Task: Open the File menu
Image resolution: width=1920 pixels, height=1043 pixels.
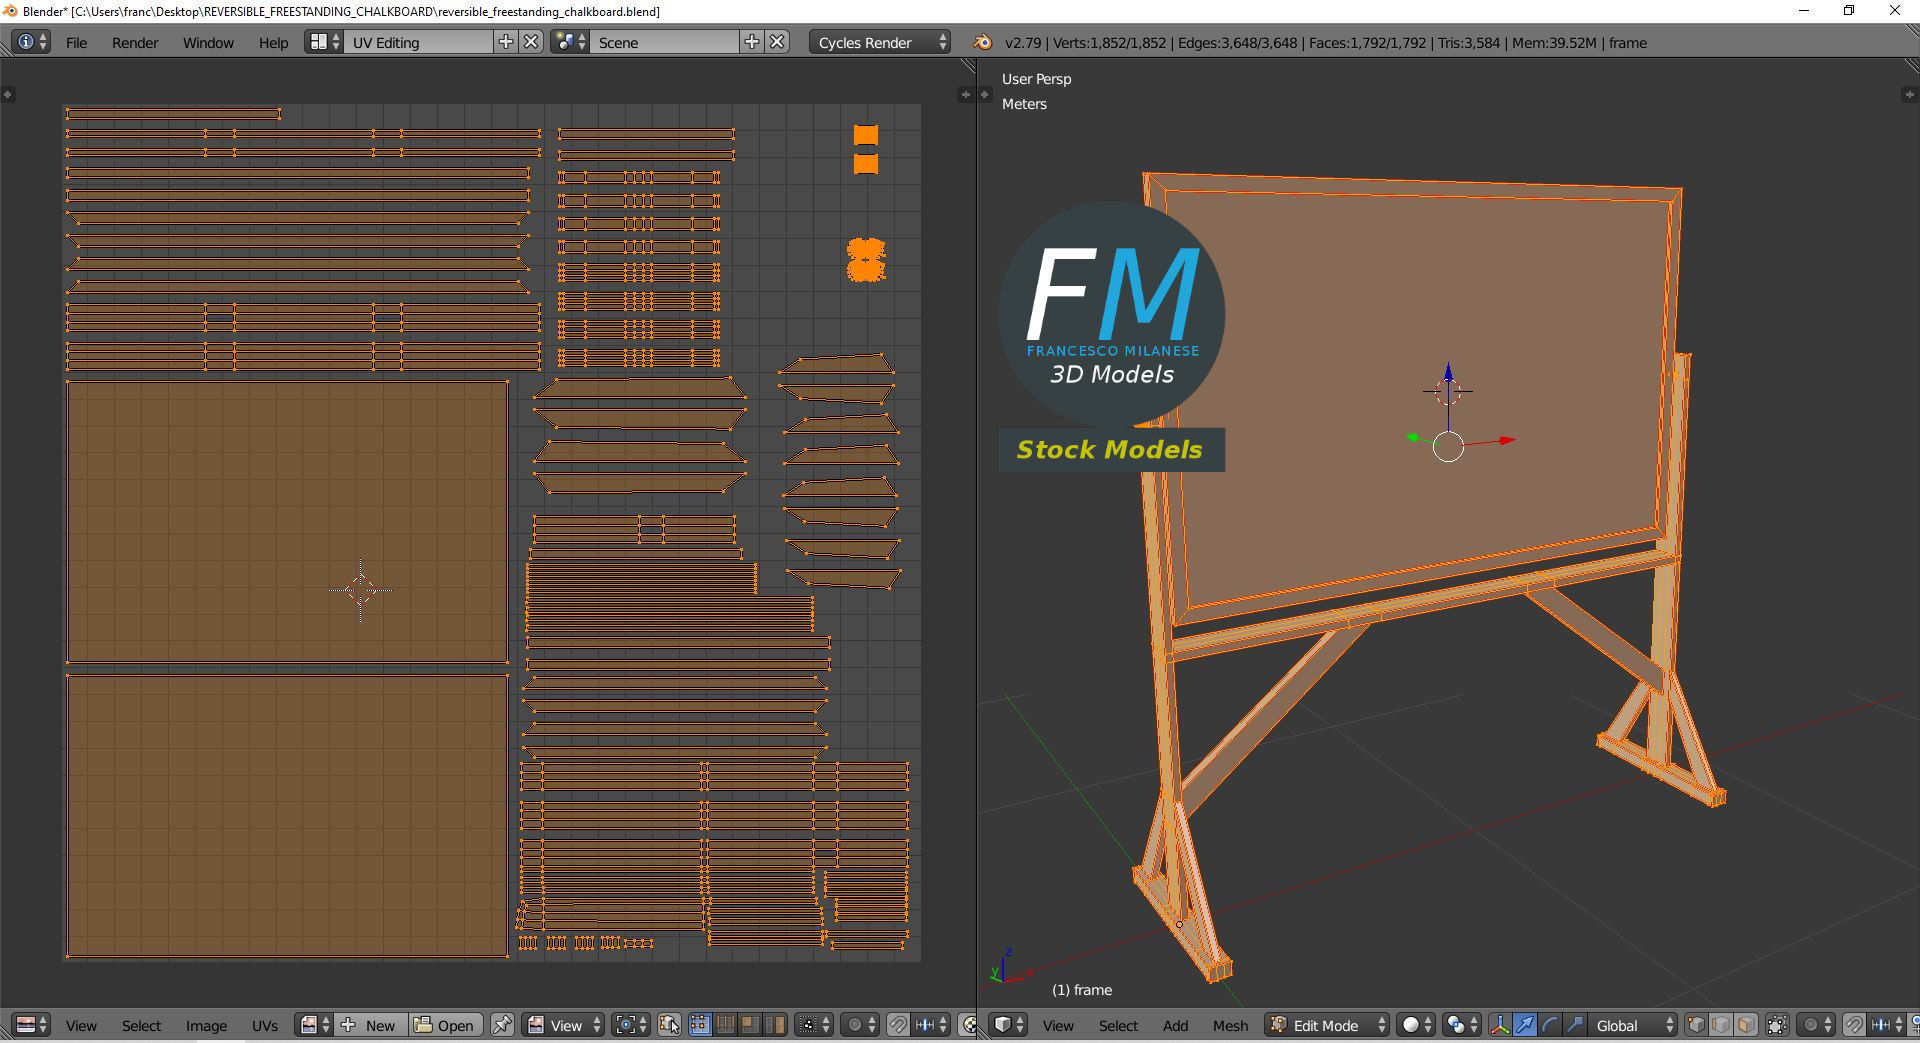Action: [x=76, y=43]
